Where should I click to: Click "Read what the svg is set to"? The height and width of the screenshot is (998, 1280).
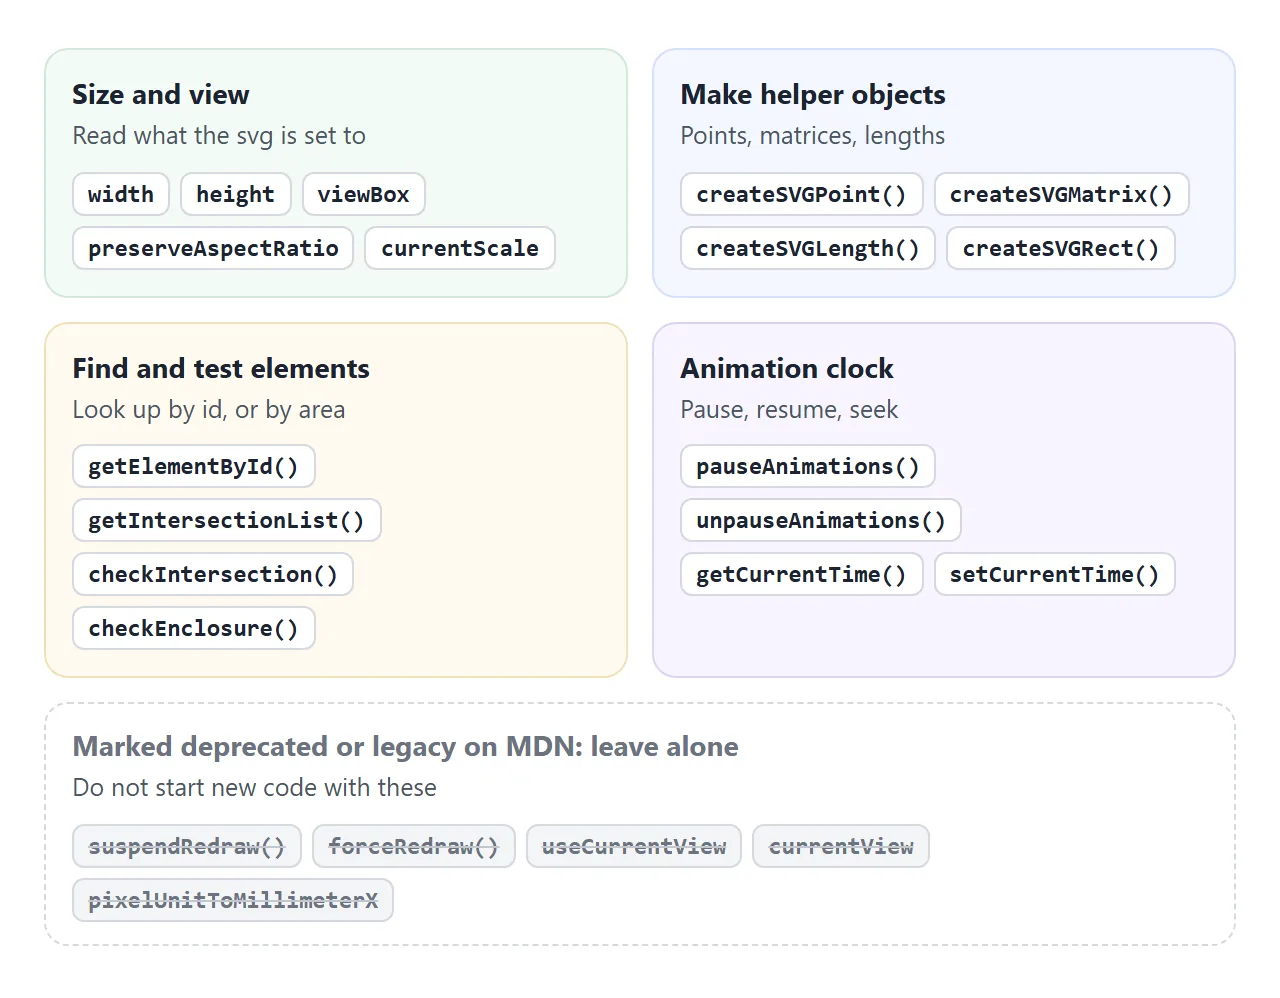(x=219, y=135)
